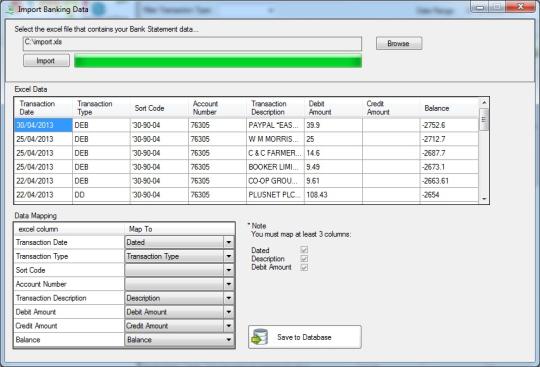Click the Excel Data vertical scrollbar thumb

484,119
